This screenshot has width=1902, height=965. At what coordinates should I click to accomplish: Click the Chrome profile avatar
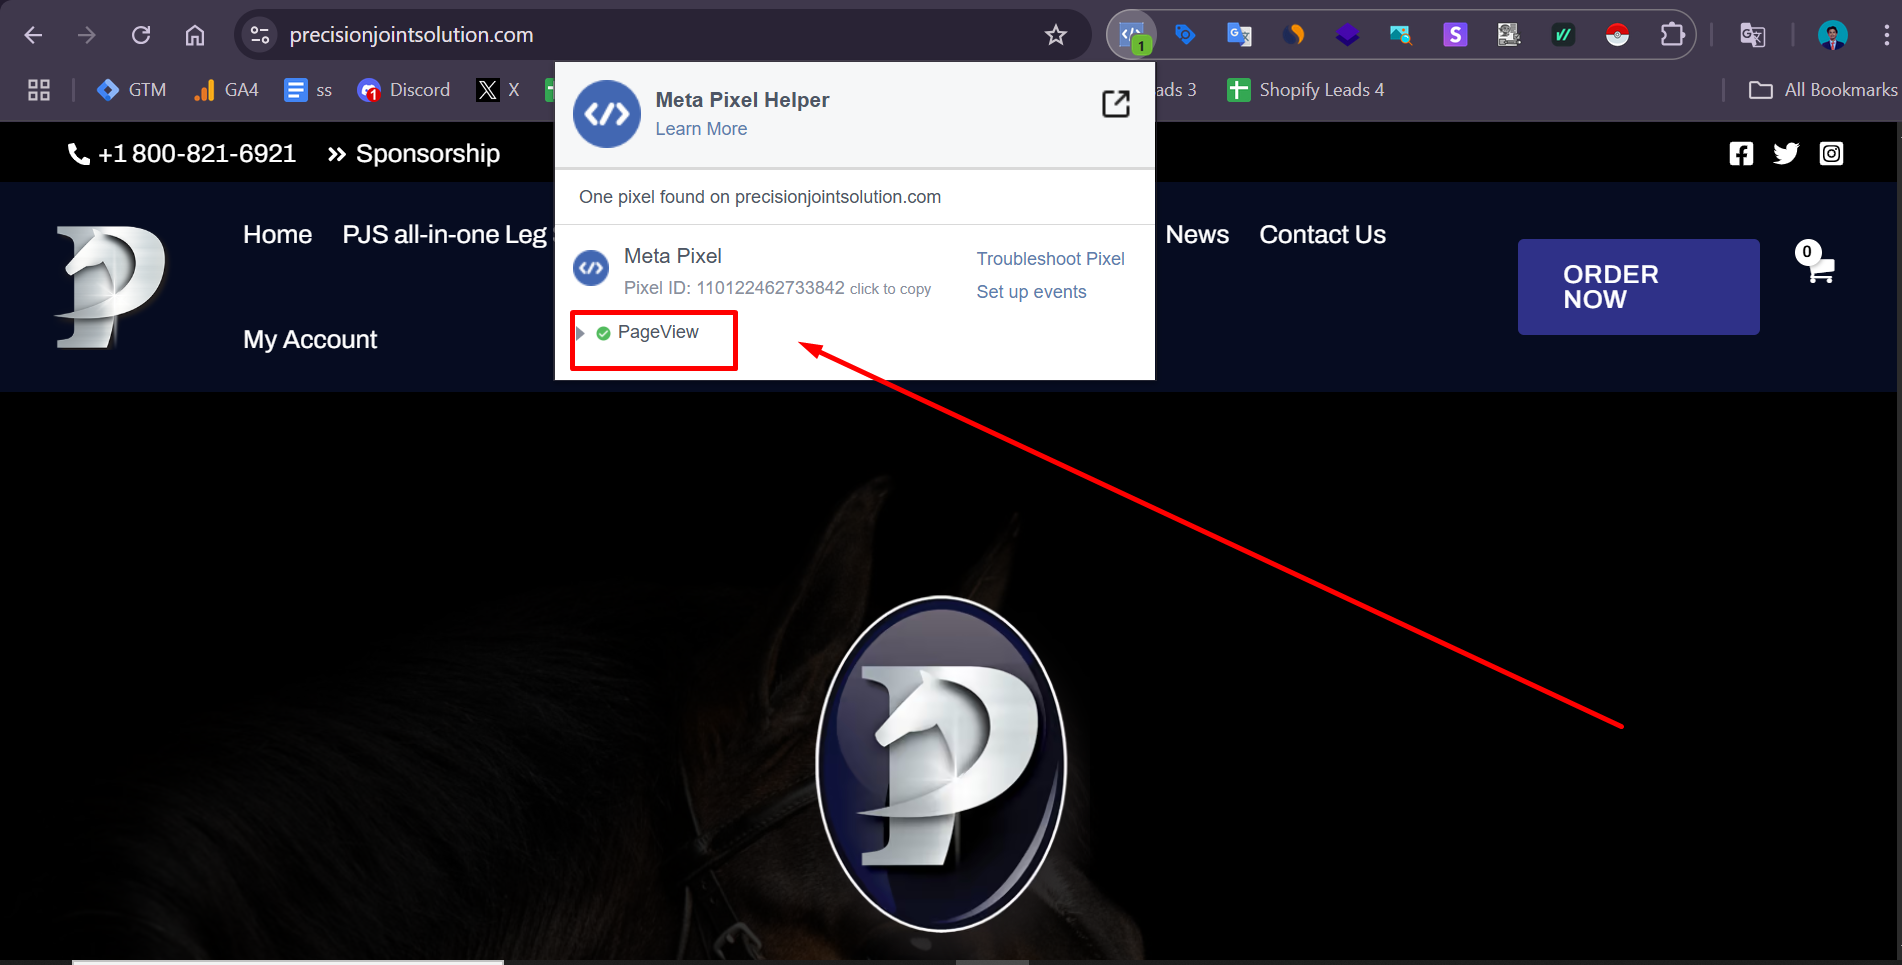[x=1832, y=33]
